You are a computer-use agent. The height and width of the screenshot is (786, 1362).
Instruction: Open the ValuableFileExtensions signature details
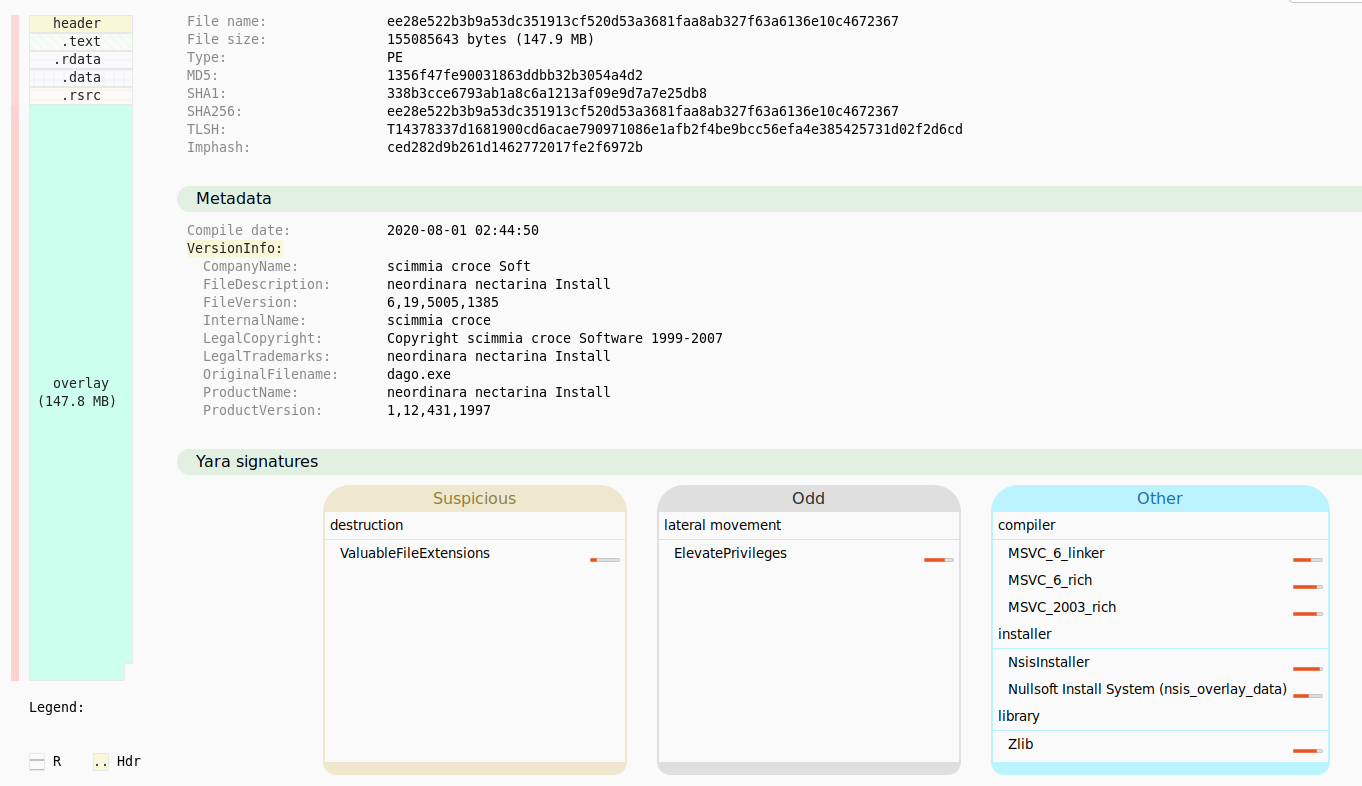point(415,552)
